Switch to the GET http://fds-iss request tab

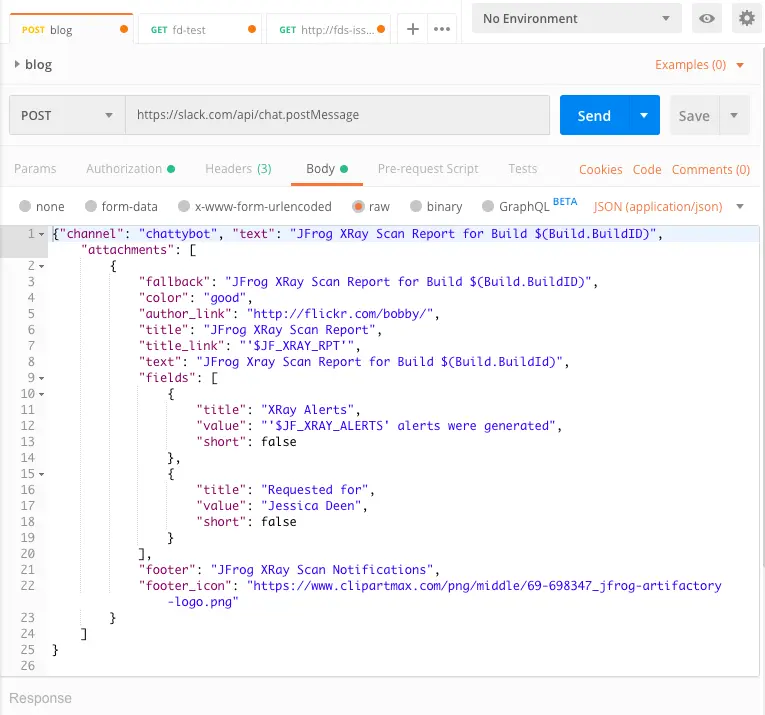[328, 30]
